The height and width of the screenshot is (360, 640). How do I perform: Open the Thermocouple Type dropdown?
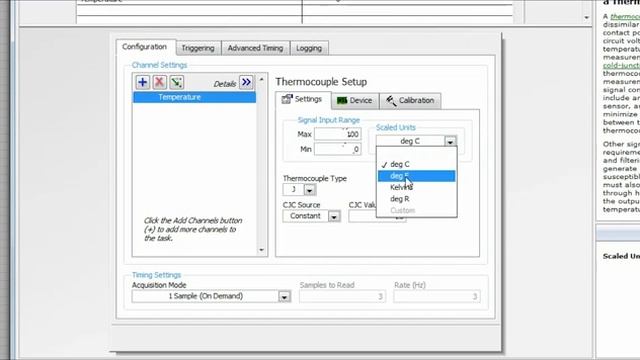[309, 190]
